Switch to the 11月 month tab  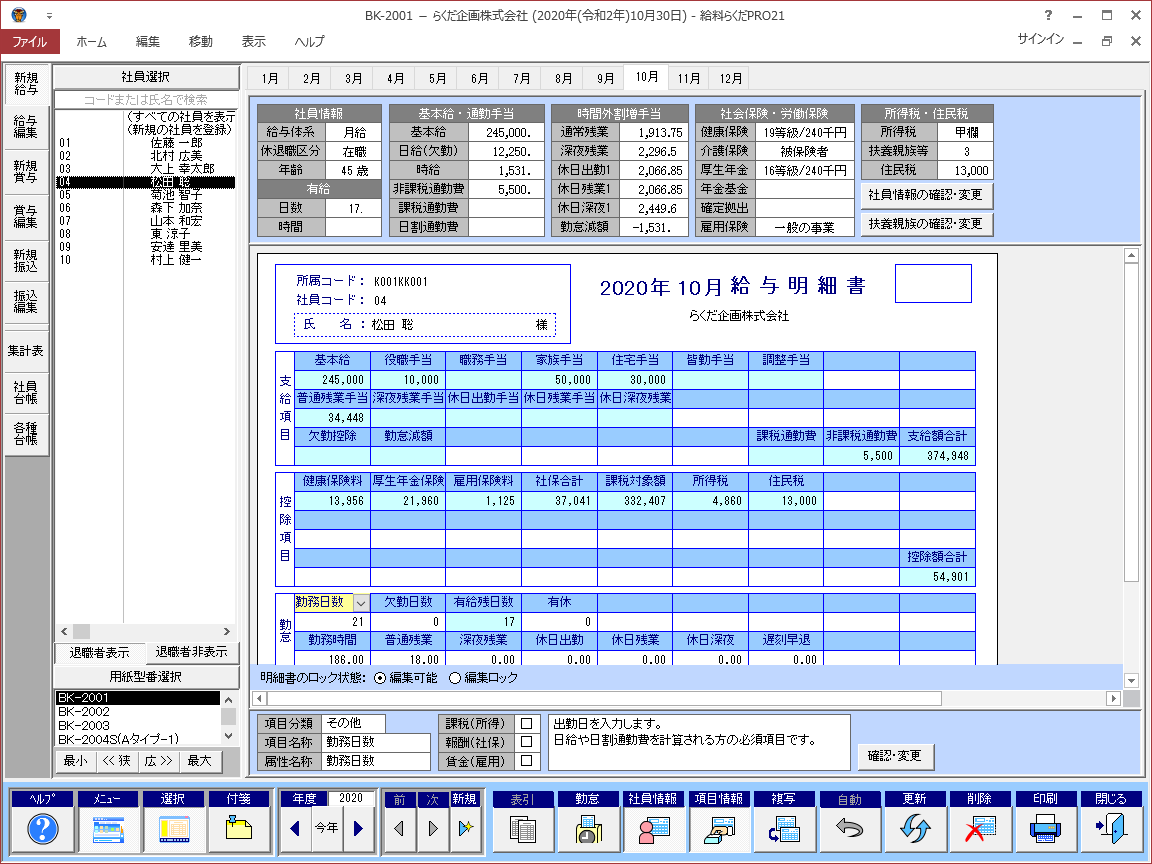[689, 79]
